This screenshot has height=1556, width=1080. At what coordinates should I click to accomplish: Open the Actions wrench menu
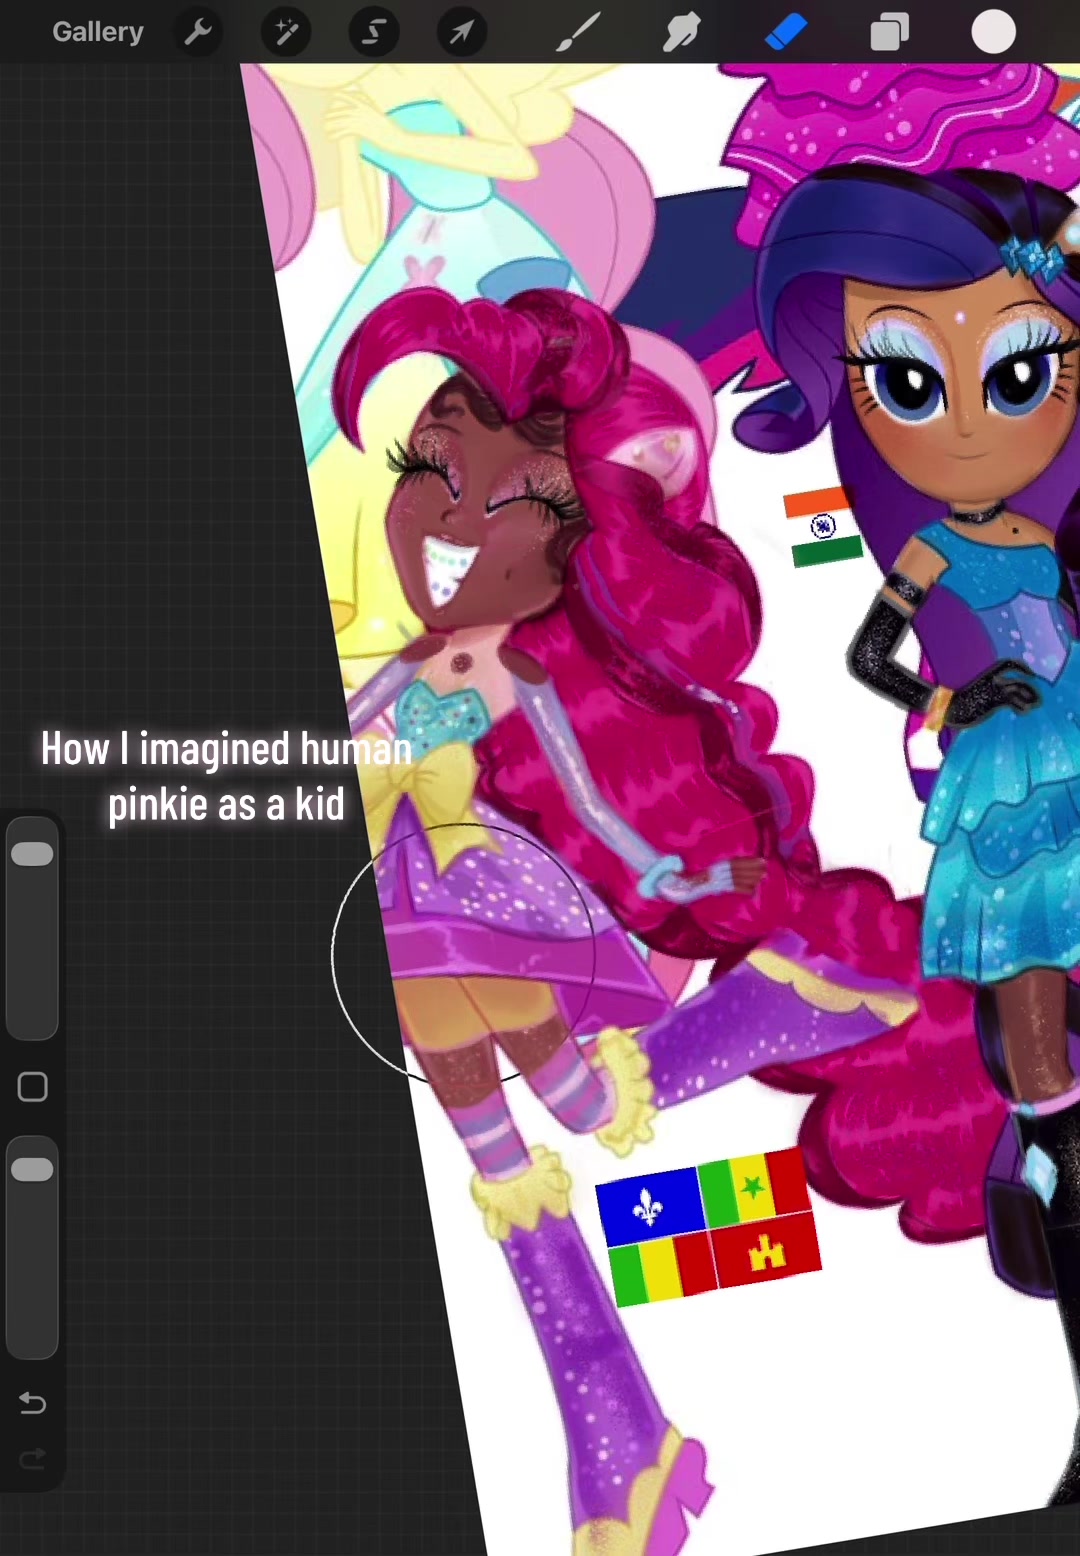(198, 32)
